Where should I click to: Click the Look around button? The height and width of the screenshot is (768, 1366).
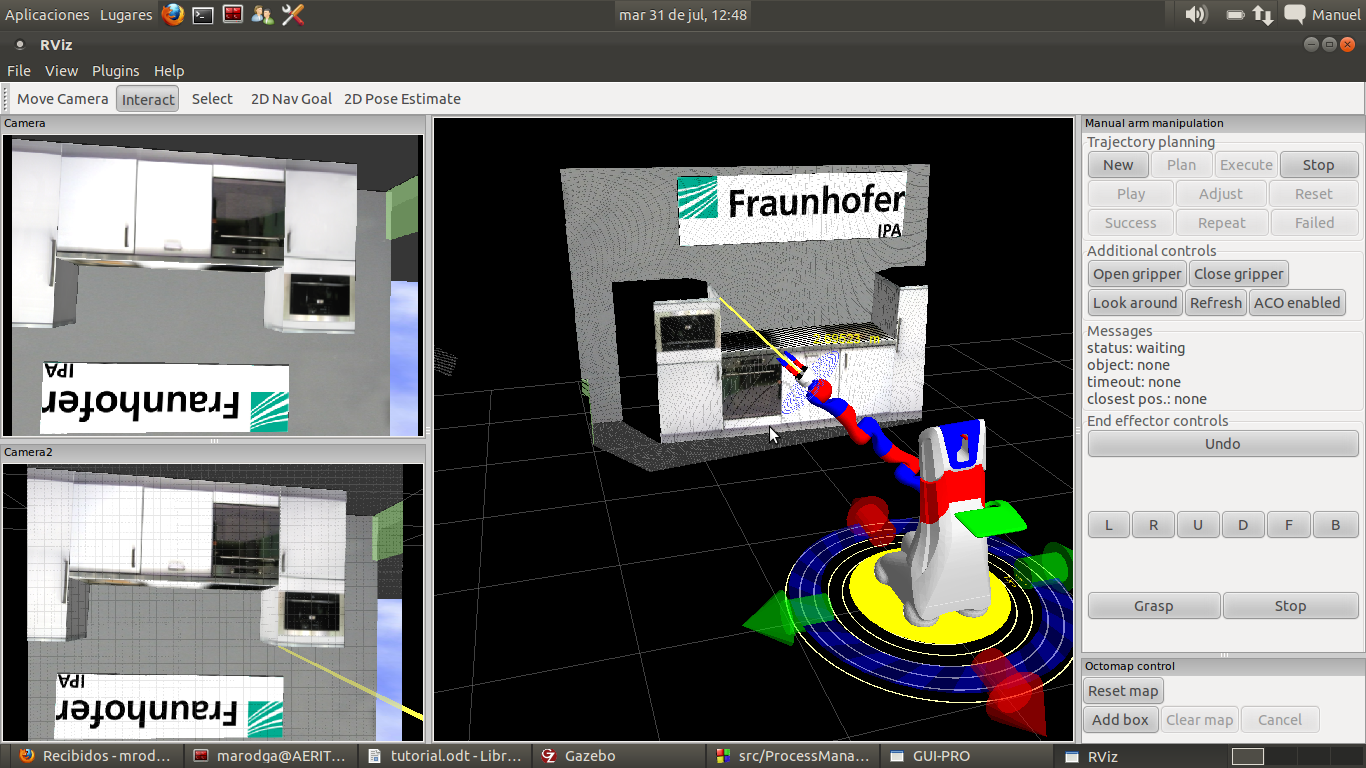[x=1135, y=303]
